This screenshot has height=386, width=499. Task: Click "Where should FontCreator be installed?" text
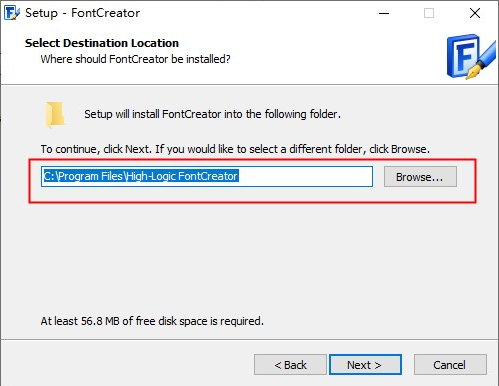pyautogui.click(x=135, y=59)
